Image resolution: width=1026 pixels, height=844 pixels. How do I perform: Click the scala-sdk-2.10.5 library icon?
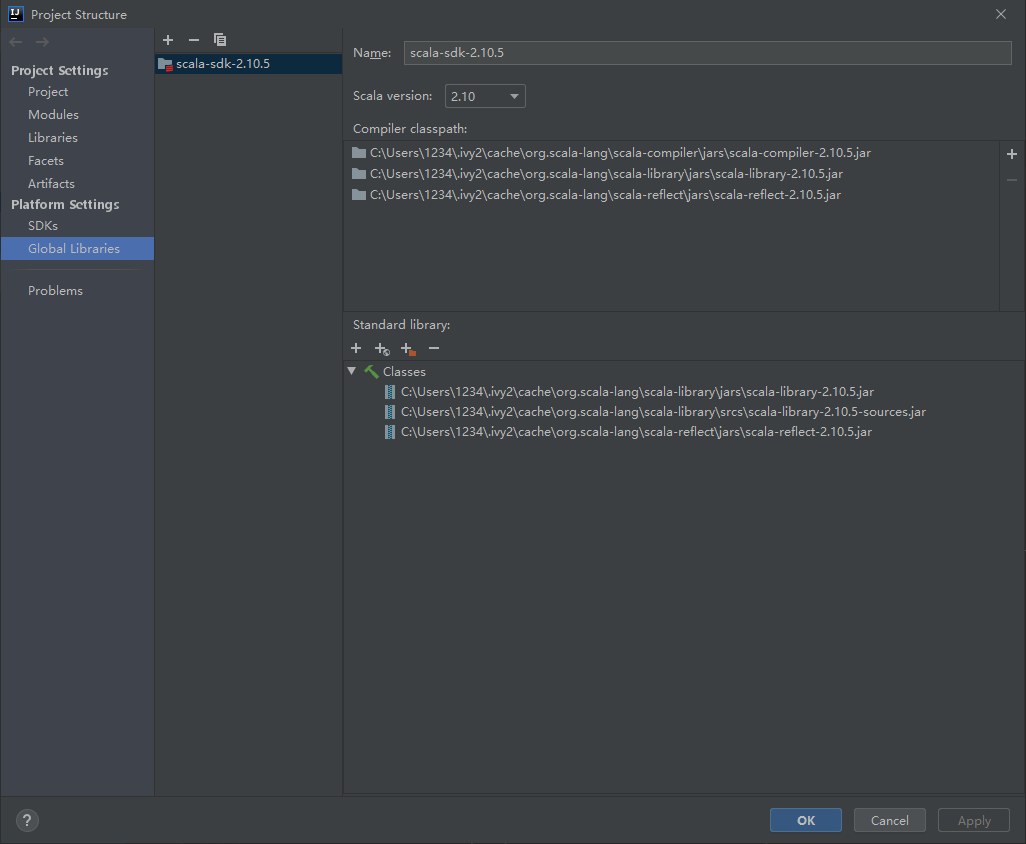(x=166, y=64)
